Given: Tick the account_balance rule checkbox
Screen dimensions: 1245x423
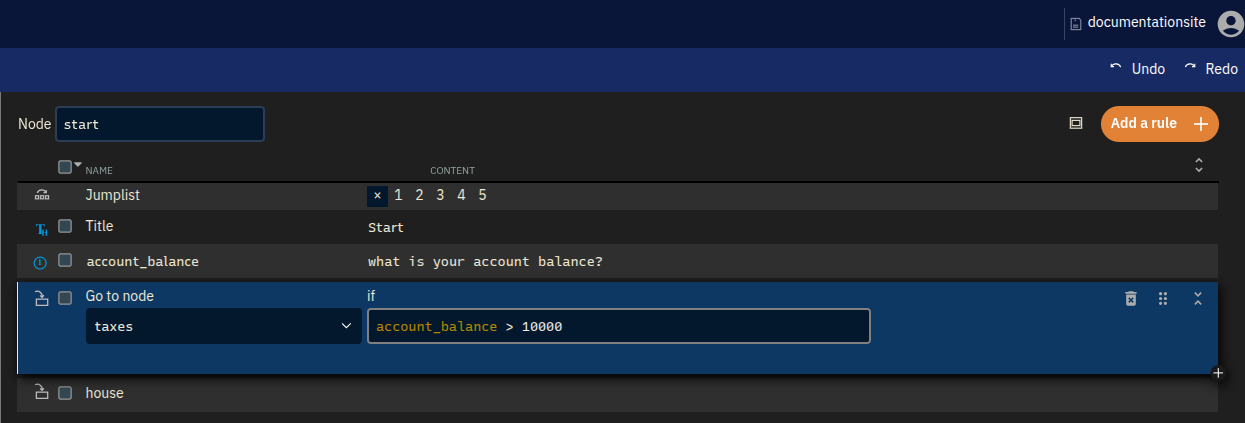Looking at the screenshot, I should click(65, 260).
